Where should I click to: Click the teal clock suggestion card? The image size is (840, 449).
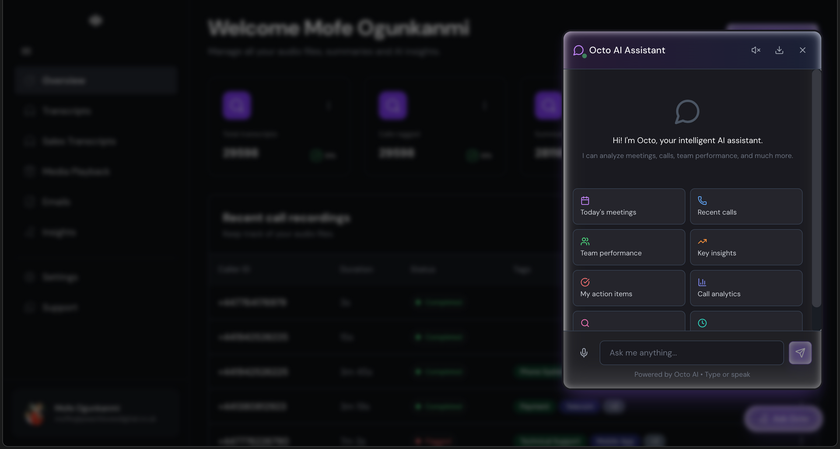pos(746,321)
